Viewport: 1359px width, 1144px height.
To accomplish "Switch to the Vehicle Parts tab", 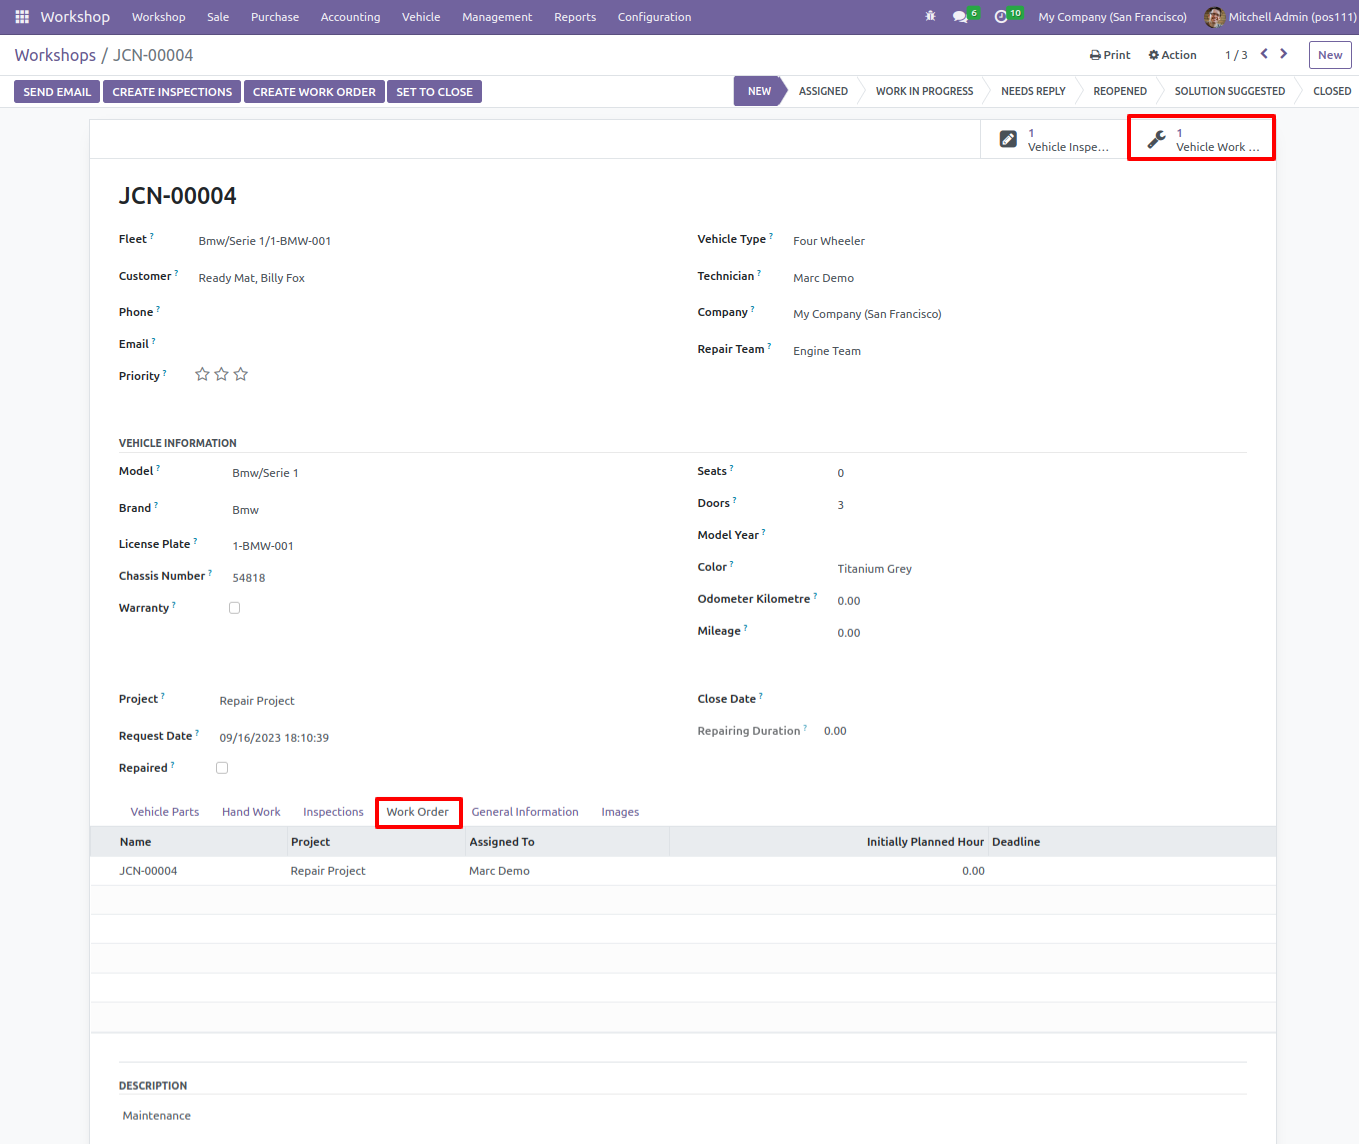I will tap(165, 812).
